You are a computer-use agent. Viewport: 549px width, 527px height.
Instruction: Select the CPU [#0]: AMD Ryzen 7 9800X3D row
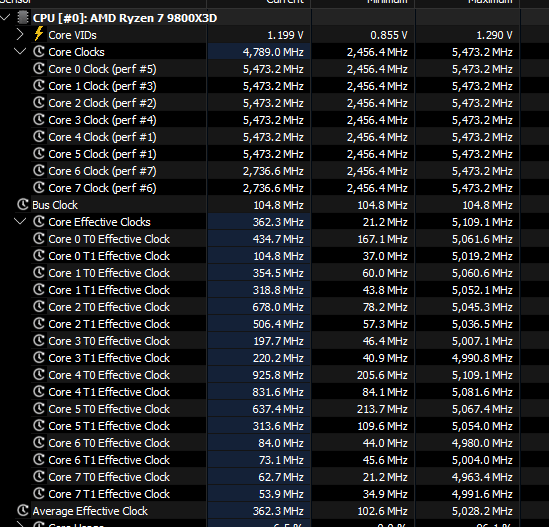(x=274, y=18)
